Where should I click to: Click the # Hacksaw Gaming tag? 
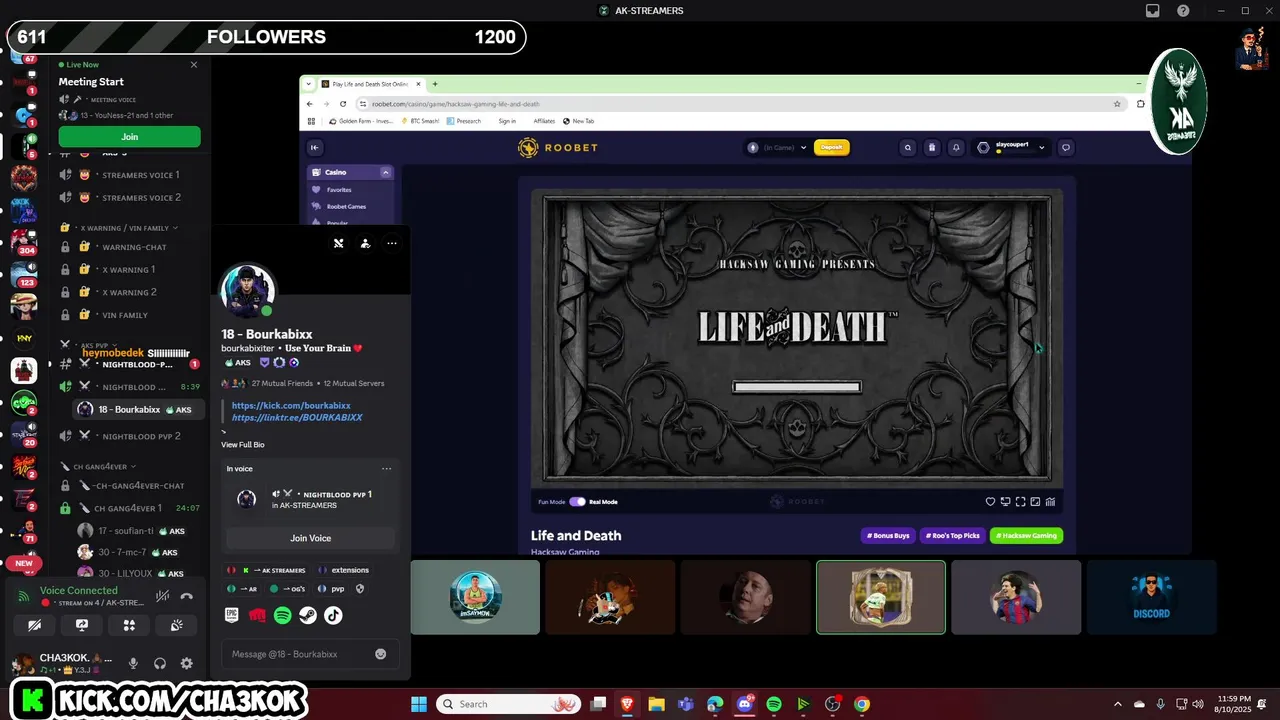pos(1027,536)
